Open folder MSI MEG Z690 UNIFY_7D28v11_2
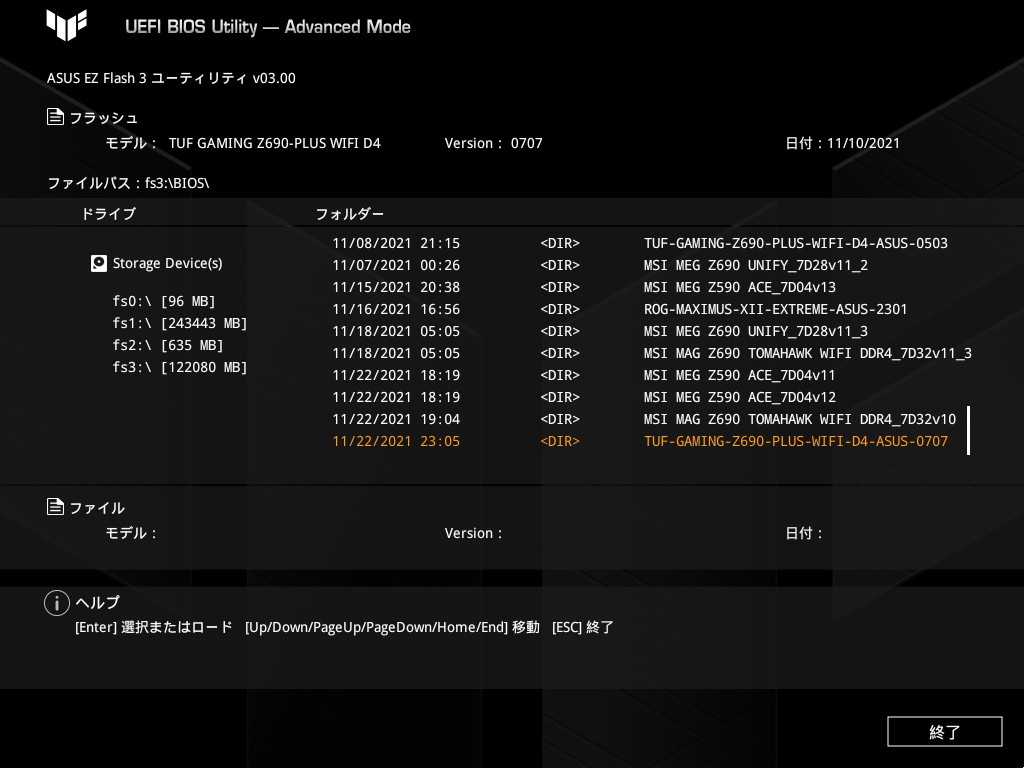Screen dimensions: 1024x768 tap(756, 265)
